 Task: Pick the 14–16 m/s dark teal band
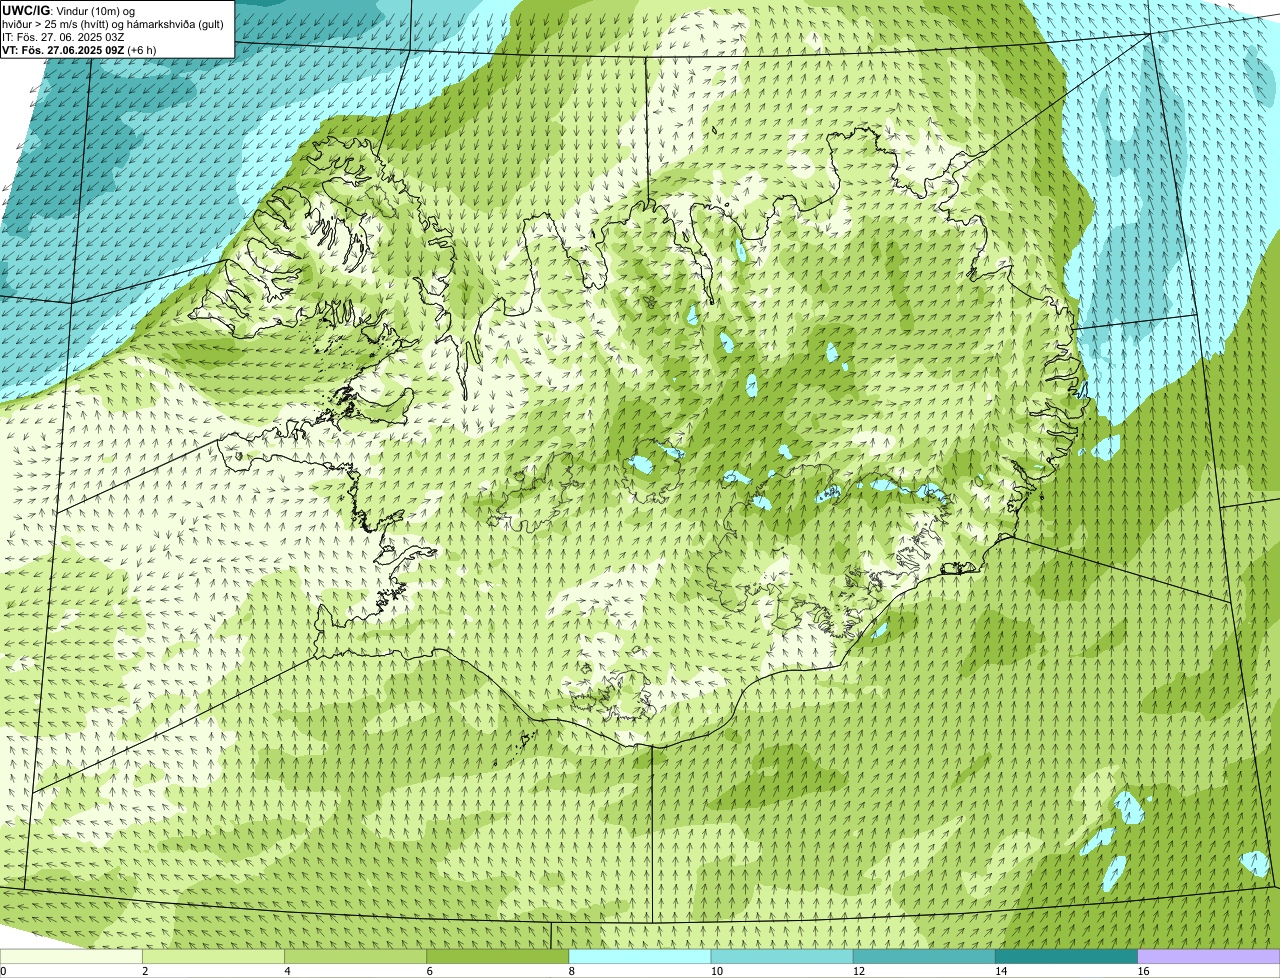coord(1067,957)
